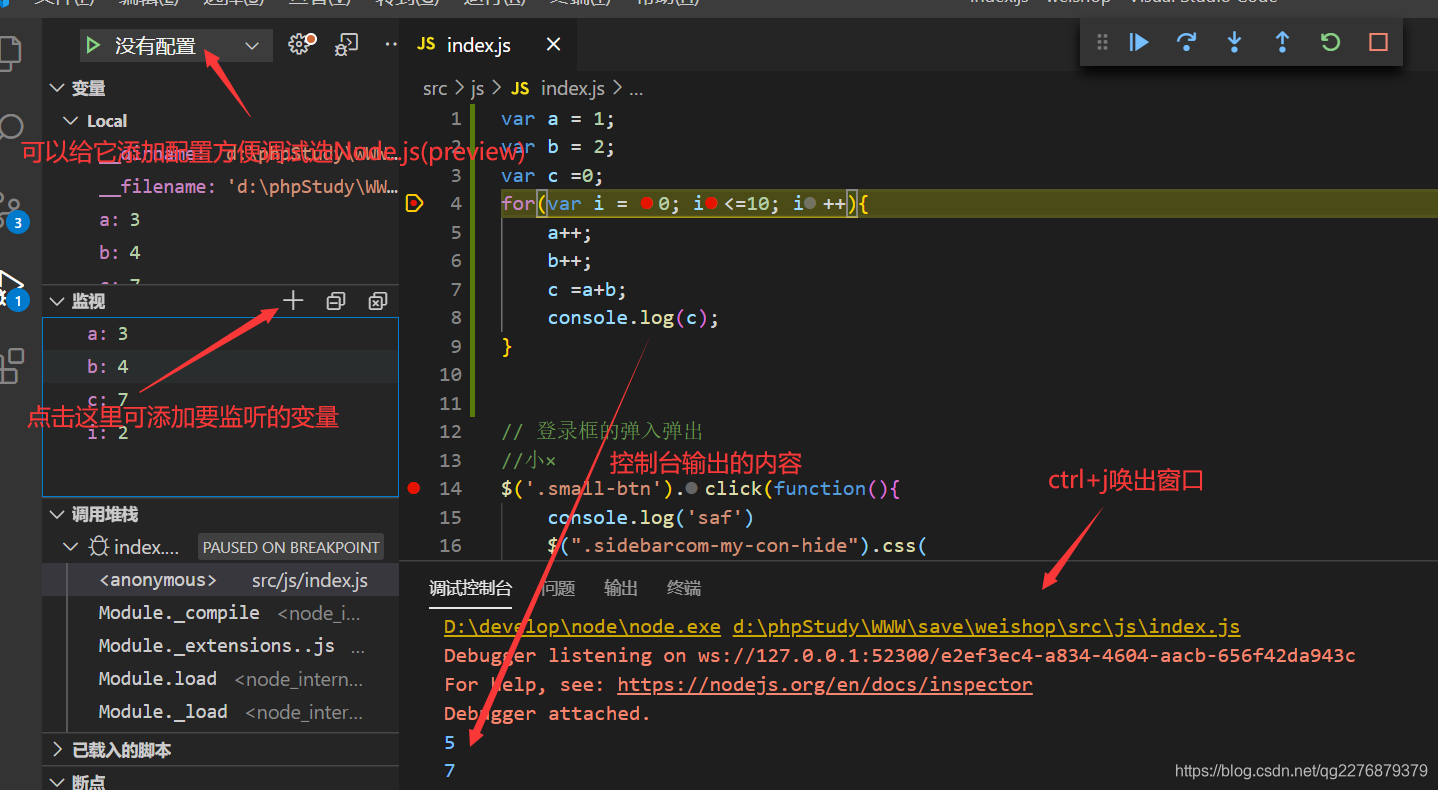Select watch expression a: 3
The image size is (1438, 790).
click(220, 334)
